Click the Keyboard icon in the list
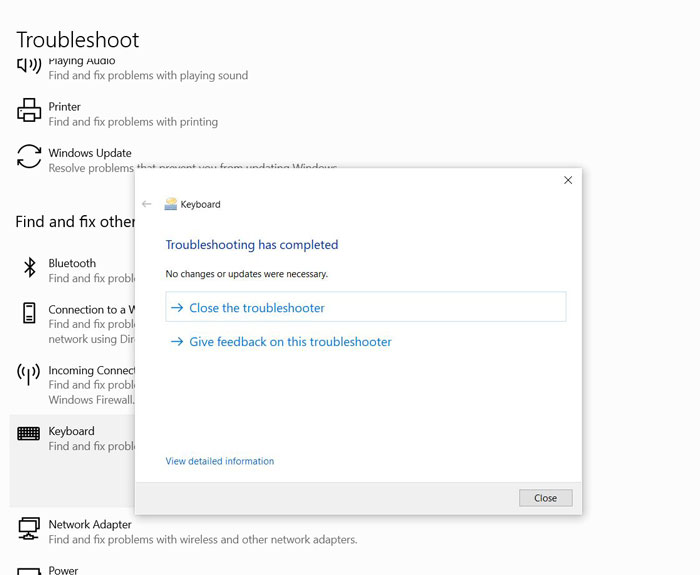The width and height of the screenshot is (700, 575). [x=29, y=434]
